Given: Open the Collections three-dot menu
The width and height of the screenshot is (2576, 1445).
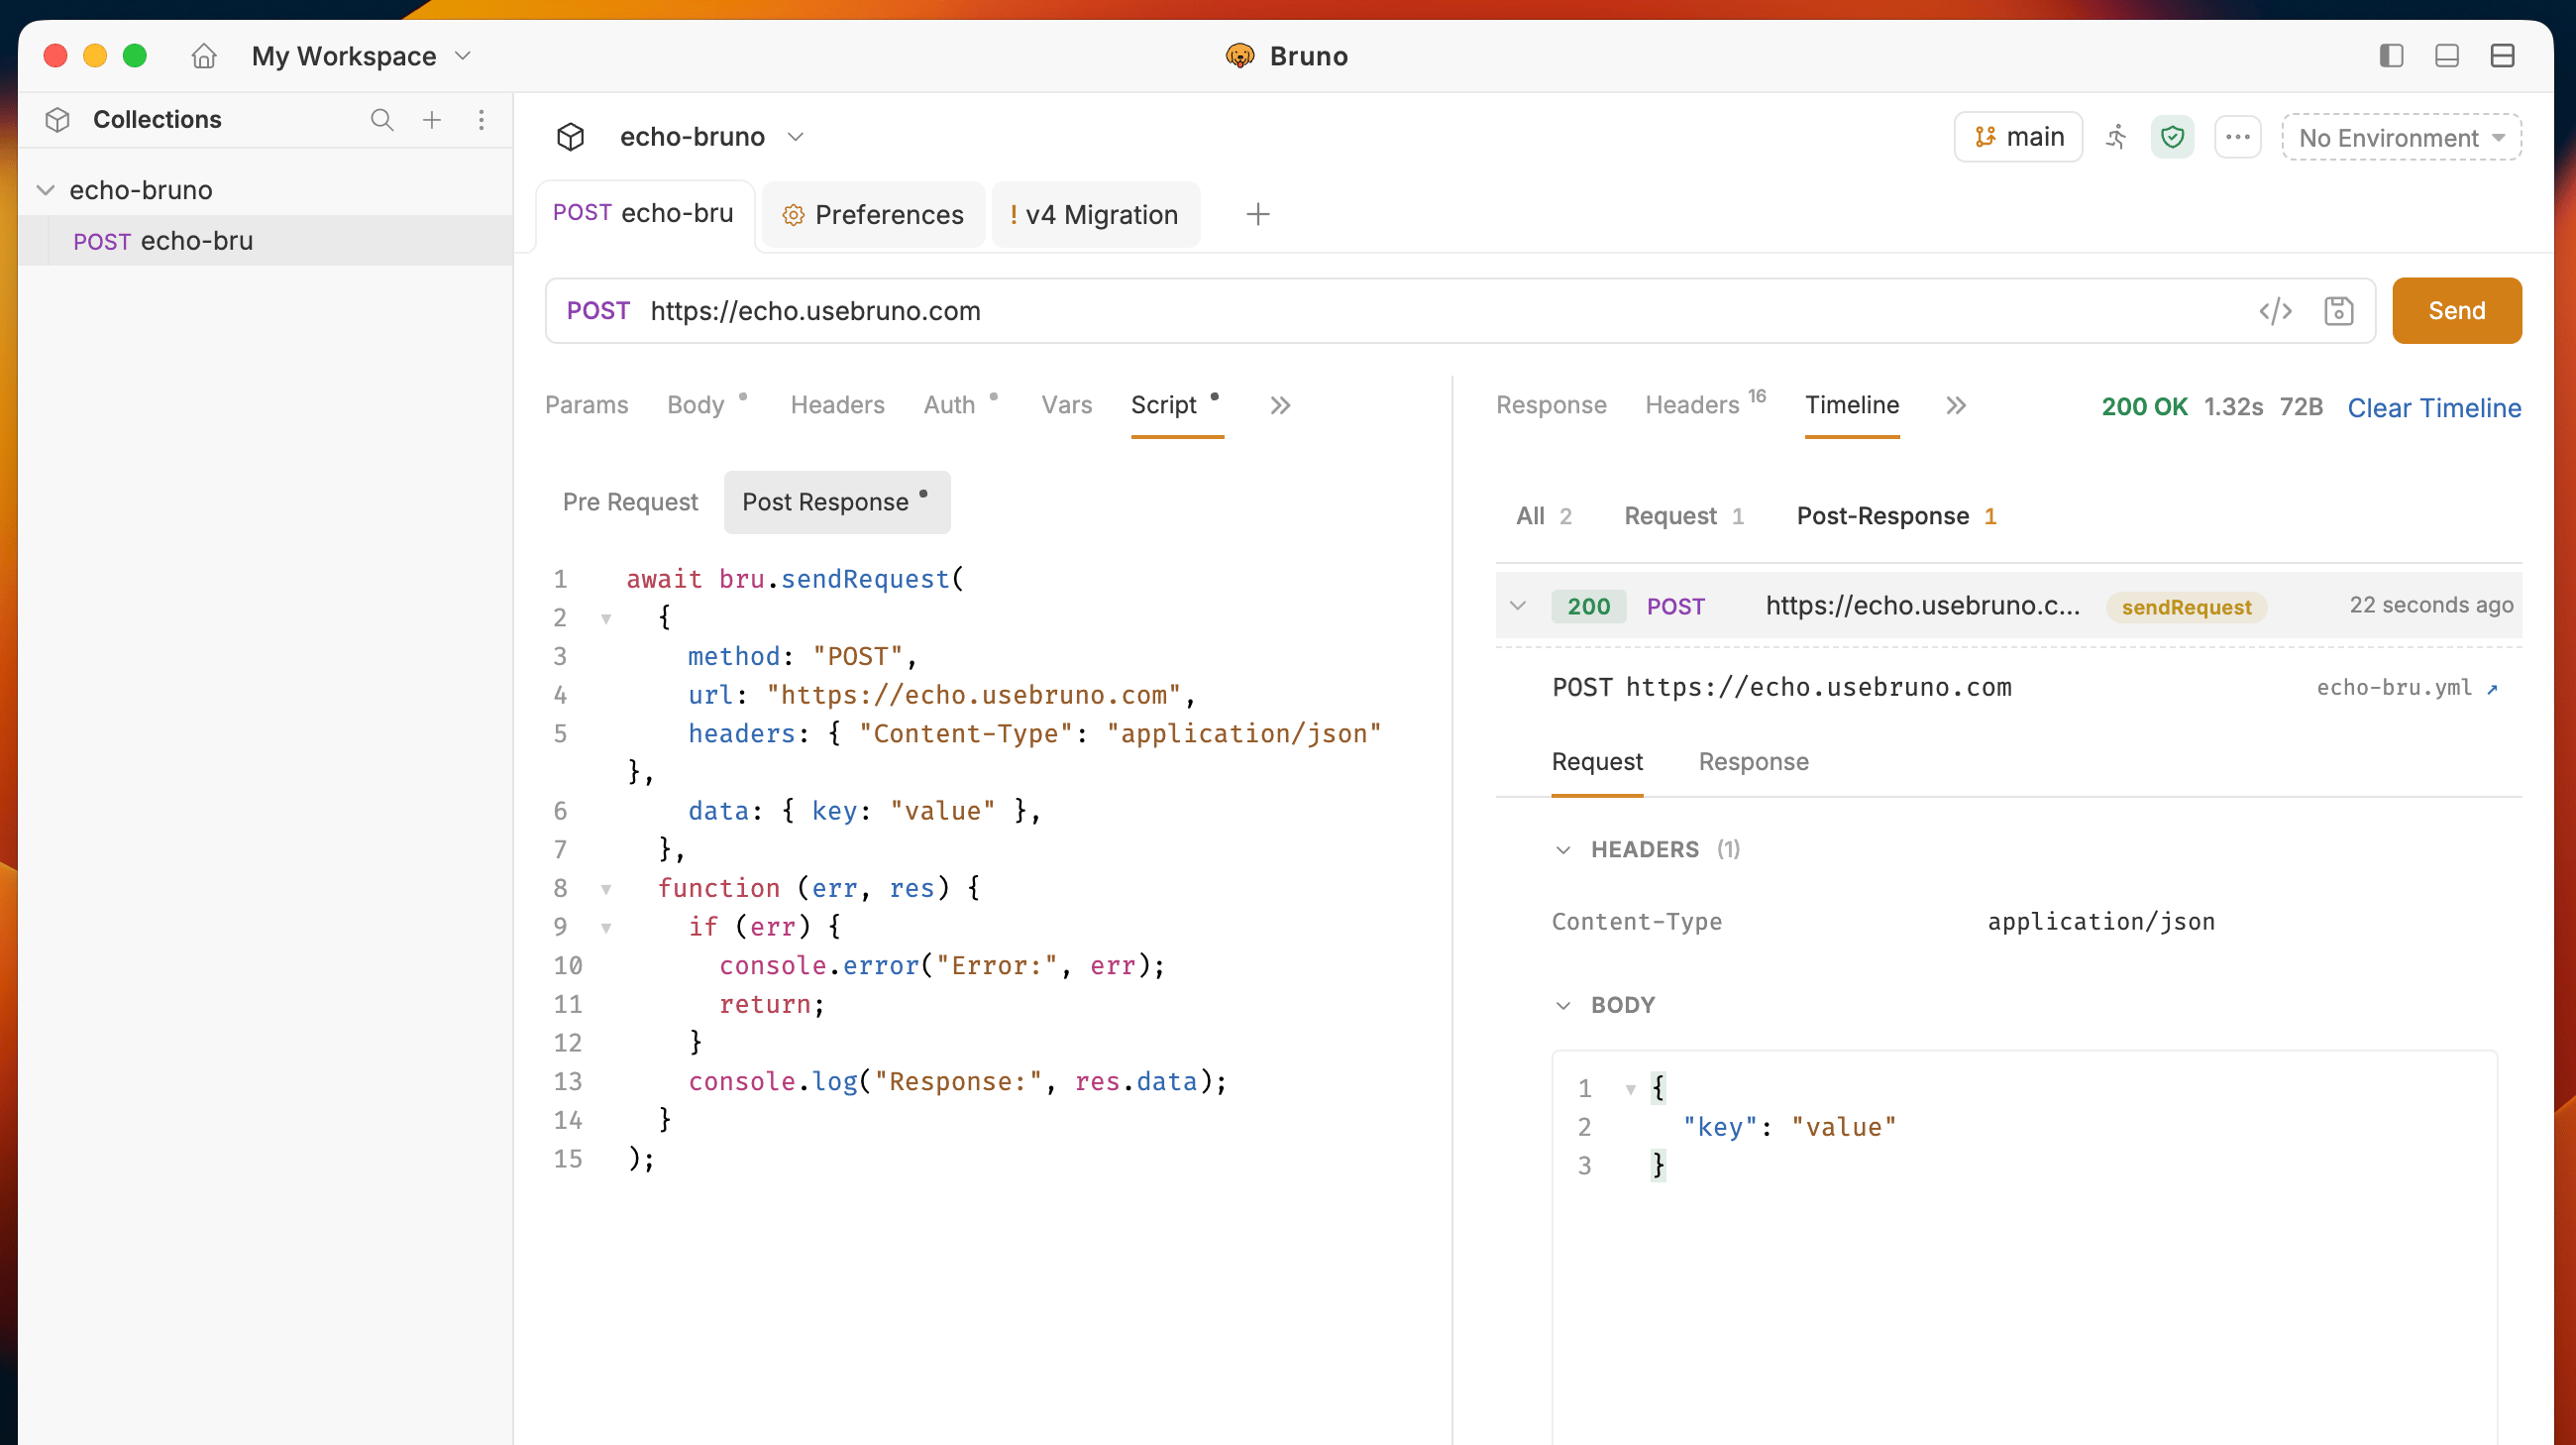Looking at the screenshot, I should (481, 120).
